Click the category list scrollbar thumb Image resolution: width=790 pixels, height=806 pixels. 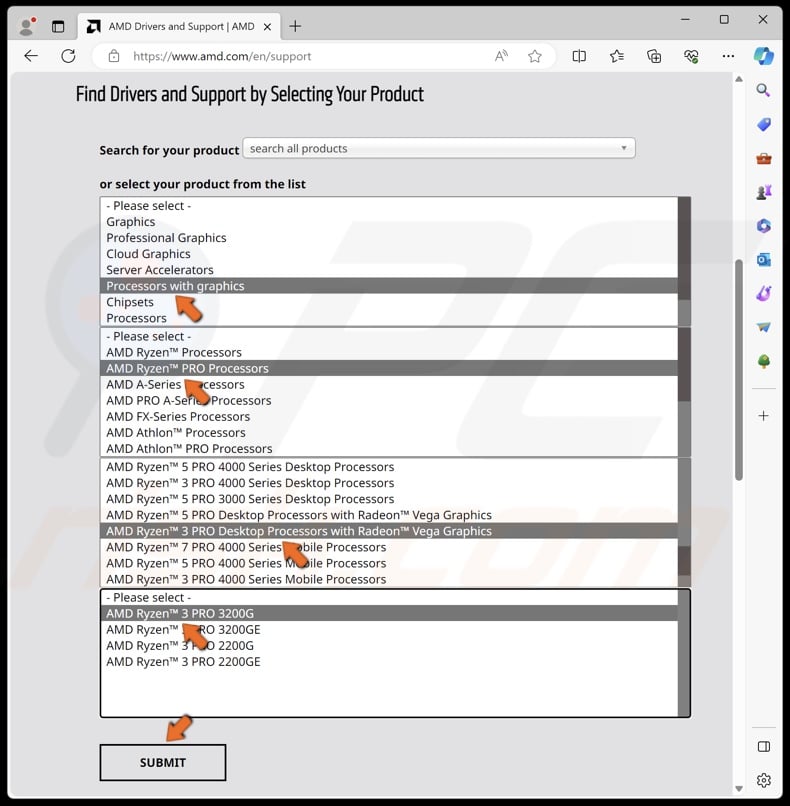tap(684, 248)
